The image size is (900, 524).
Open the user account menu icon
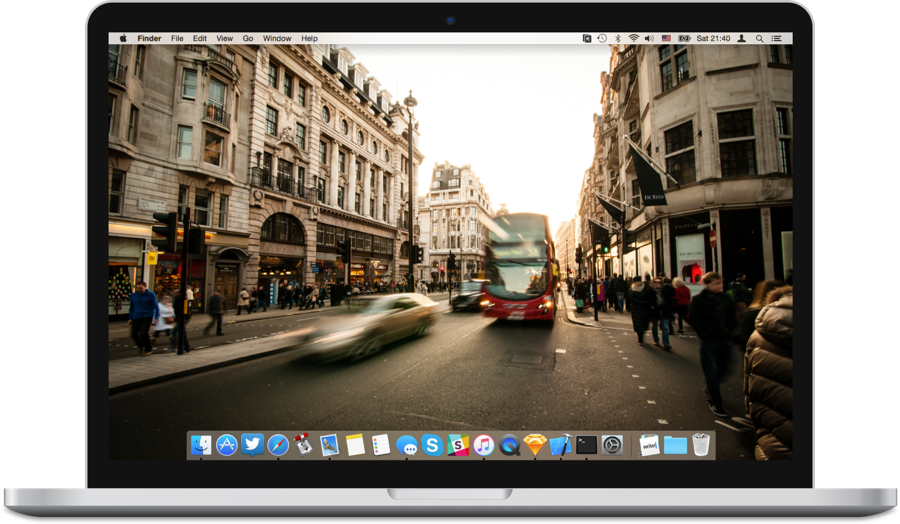point(742,38)
